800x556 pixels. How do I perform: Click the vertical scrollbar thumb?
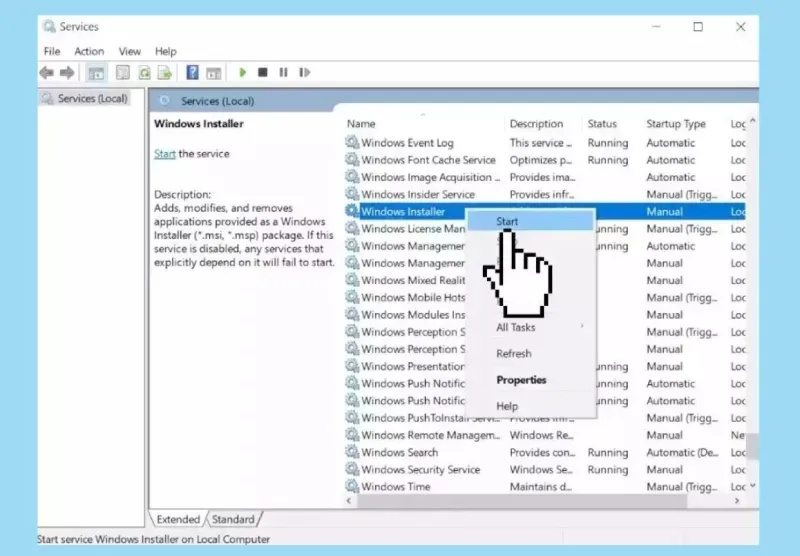(x=753, y=446)
